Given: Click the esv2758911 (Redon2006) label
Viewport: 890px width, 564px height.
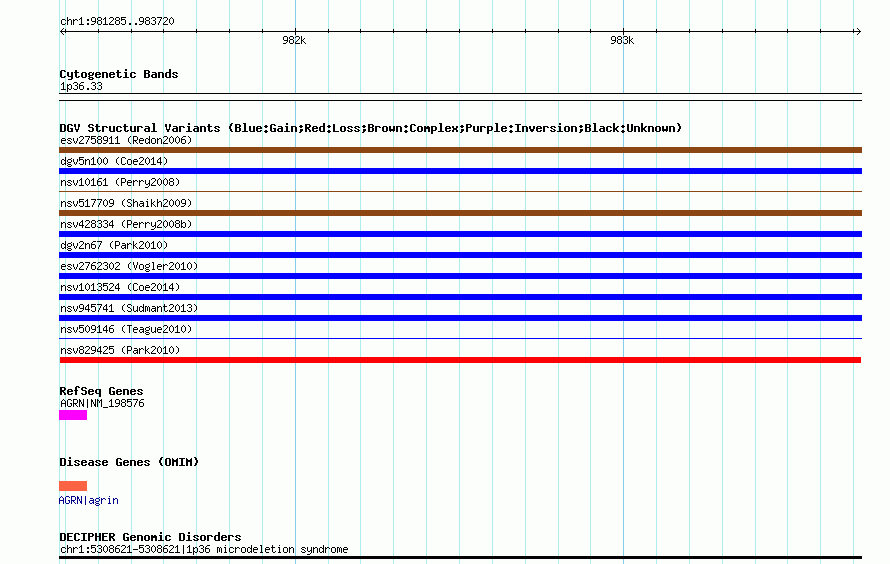Looking at the screenshot, I should [126, 140].
